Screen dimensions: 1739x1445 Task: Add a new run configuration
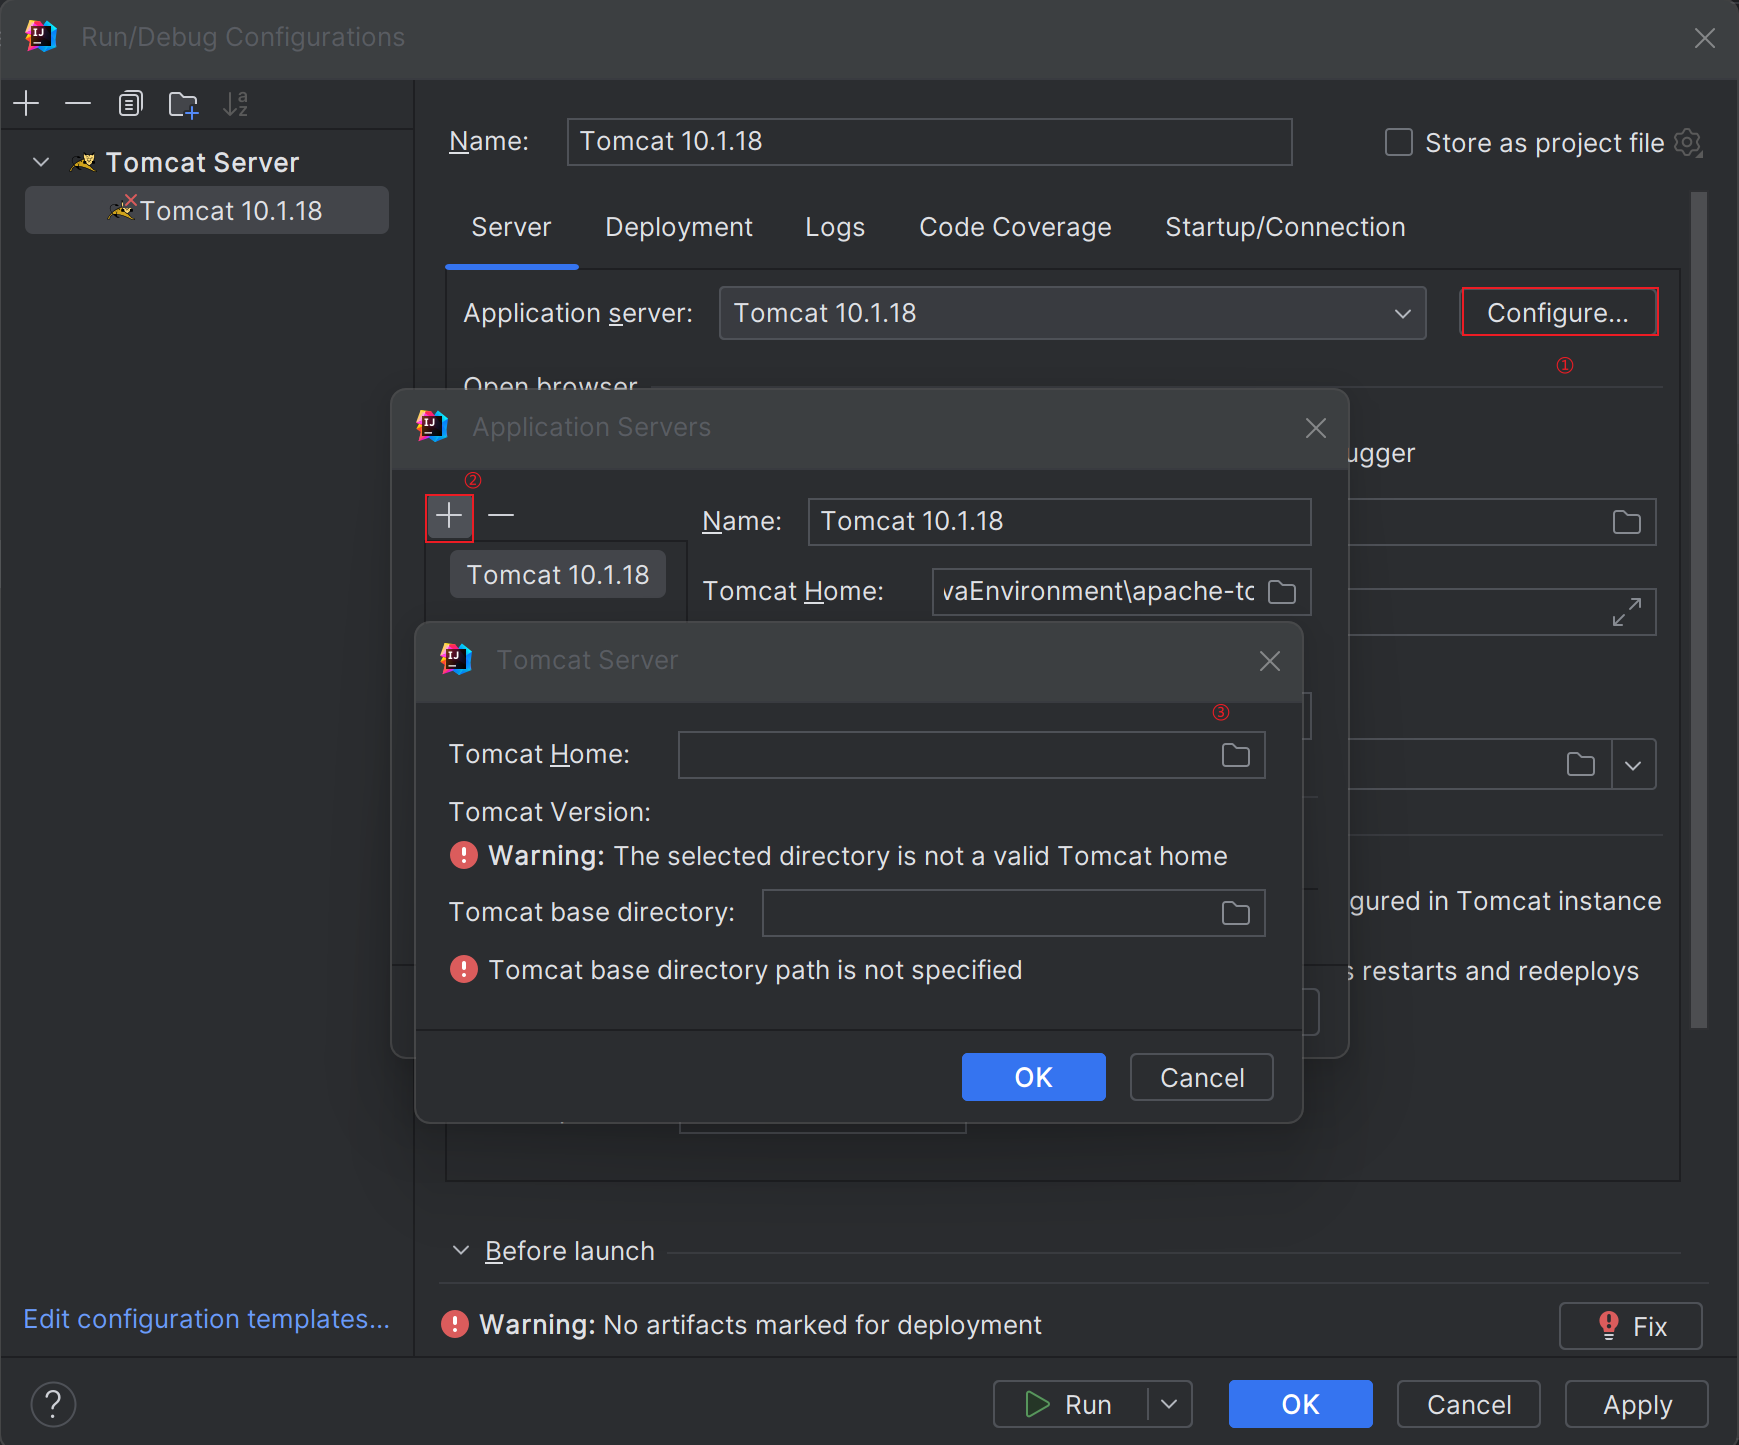coord(26,103)
